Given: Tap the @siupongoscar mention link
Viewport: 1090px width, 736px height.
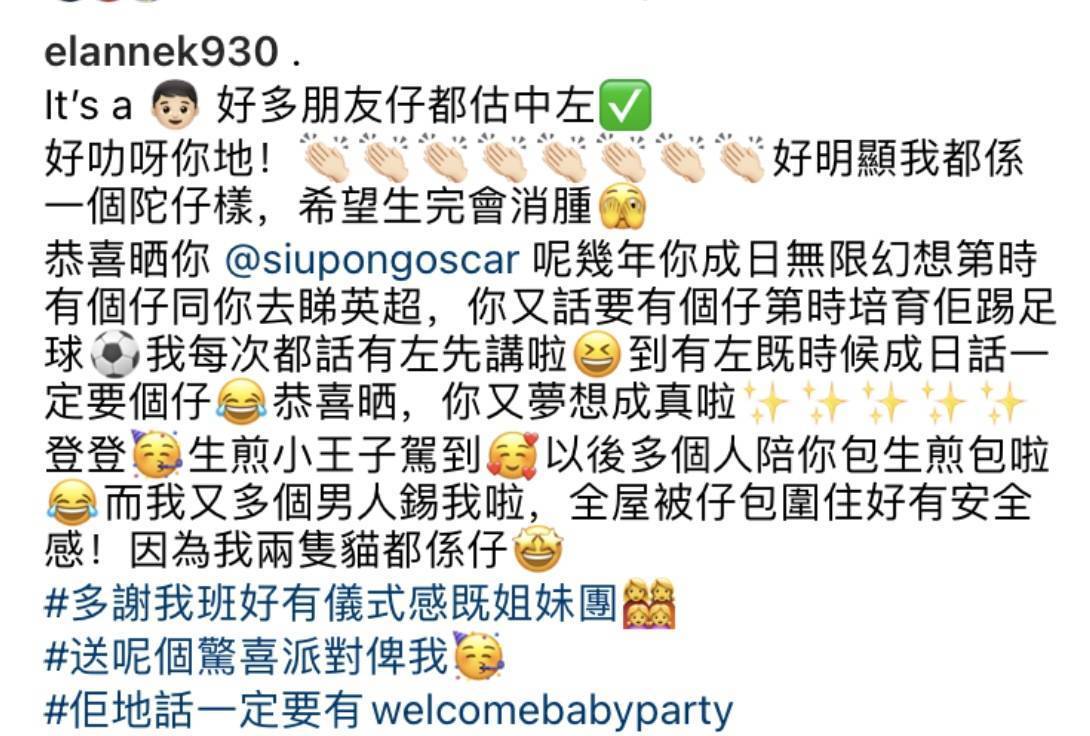Looking at the screenshot, I should point(372,259).
